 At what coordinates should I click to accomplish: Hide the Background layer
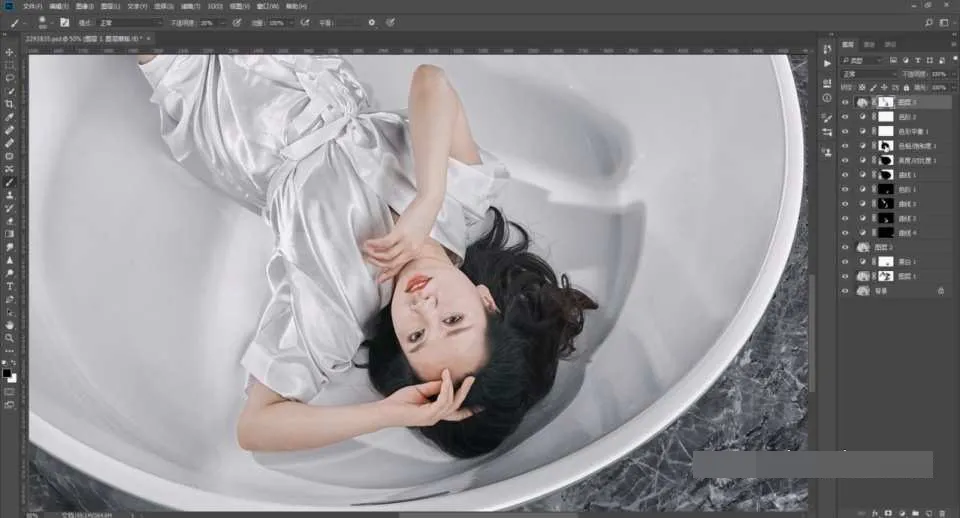pyautogui.click(x=846, y=291)
